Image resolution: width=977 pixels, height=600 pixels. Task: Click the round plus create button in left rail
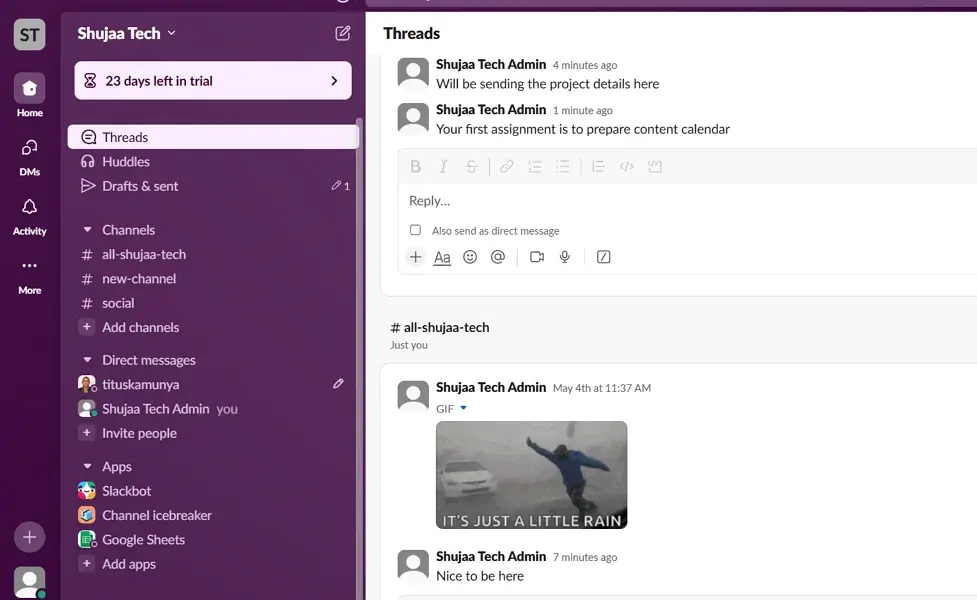click(29, 537)
